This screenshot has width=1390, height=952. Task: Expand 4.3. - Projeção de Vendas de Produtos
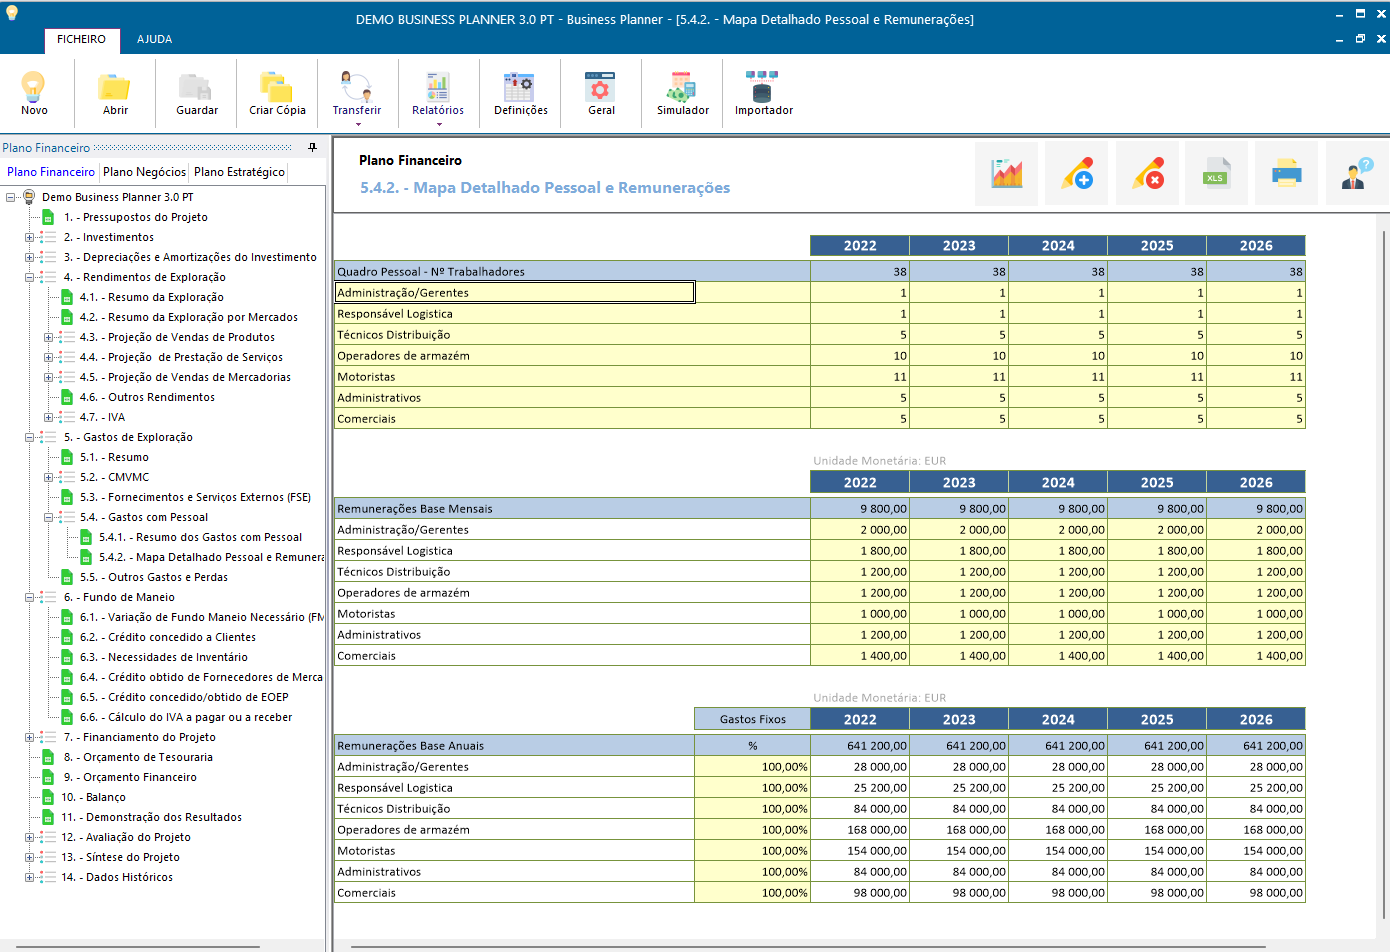tap(48, 337)
